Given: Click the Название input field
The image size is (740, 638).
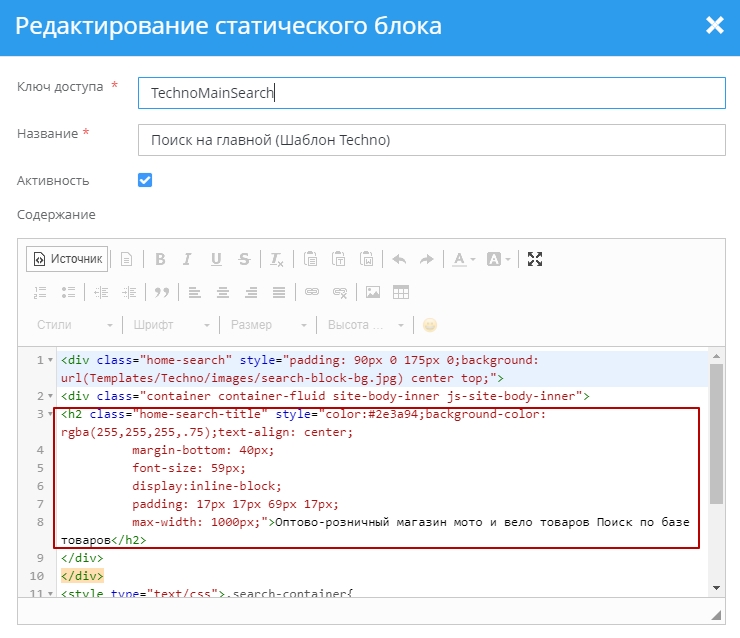Looking at the screenshot, I should click(x=431, y=140).
